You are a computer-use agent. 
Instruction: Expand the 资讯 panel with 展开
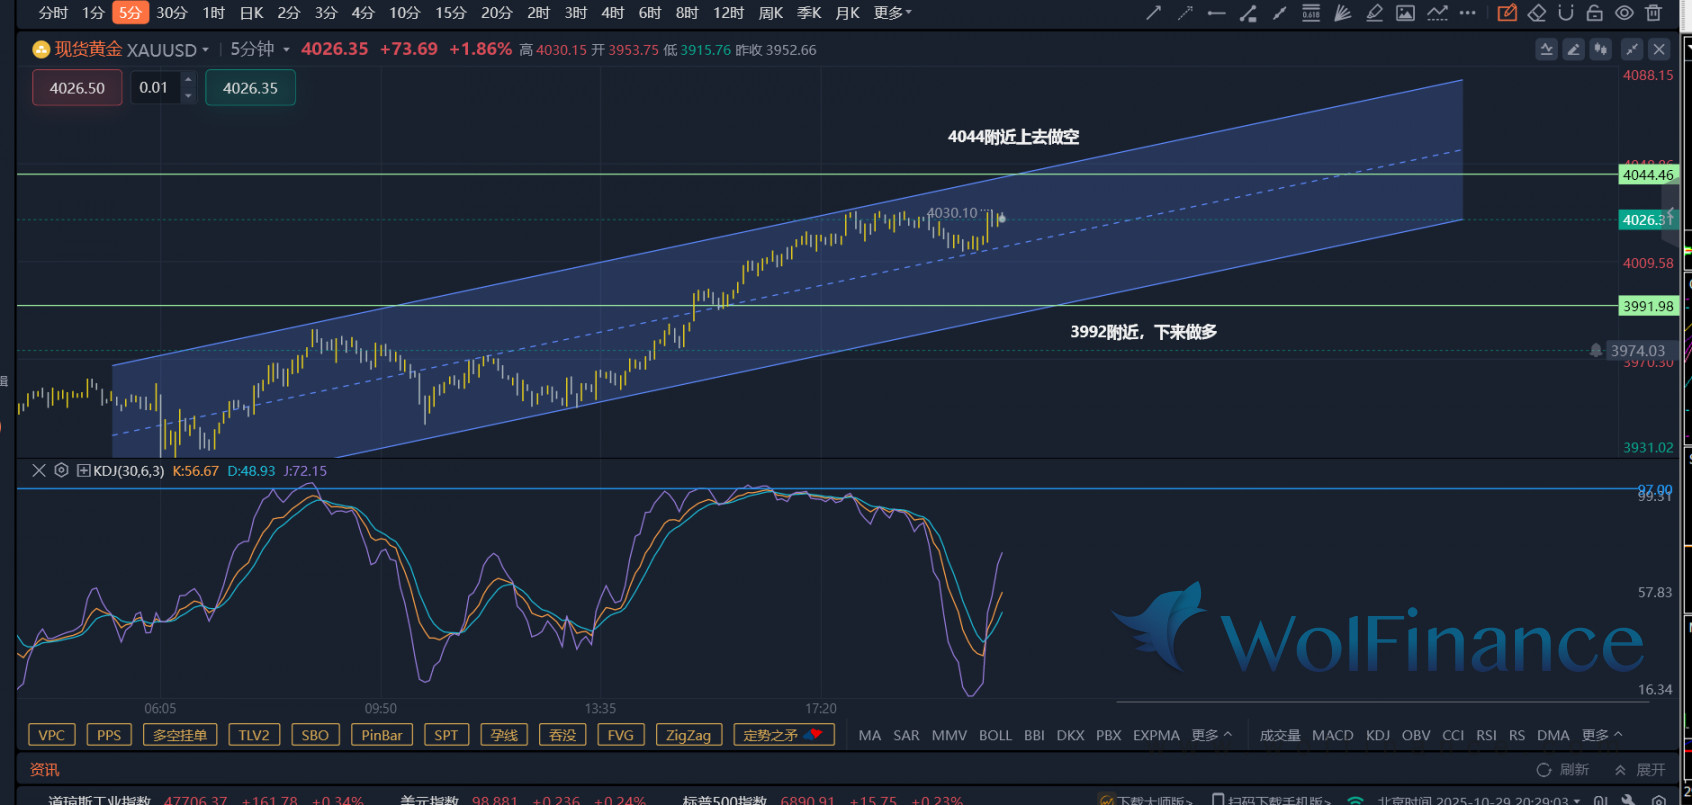point(1641,769)
